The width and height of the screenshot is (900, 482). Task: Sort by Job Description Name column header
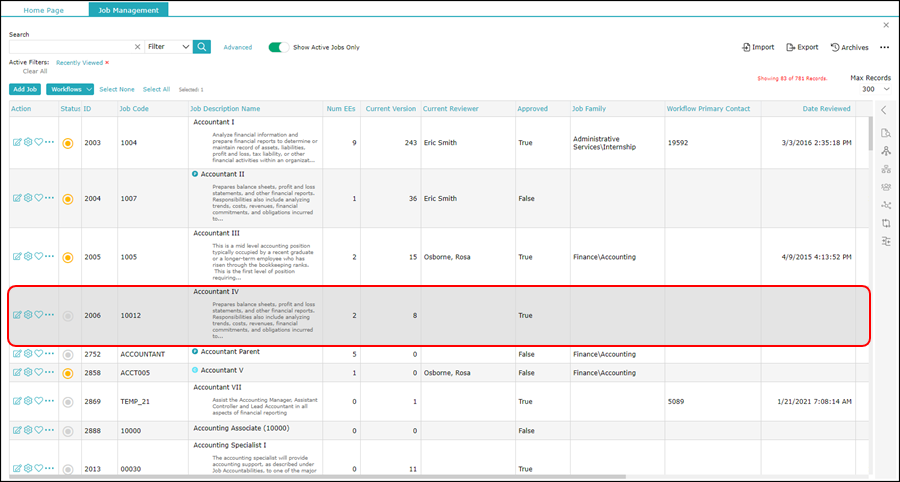[x=225, y=108]
